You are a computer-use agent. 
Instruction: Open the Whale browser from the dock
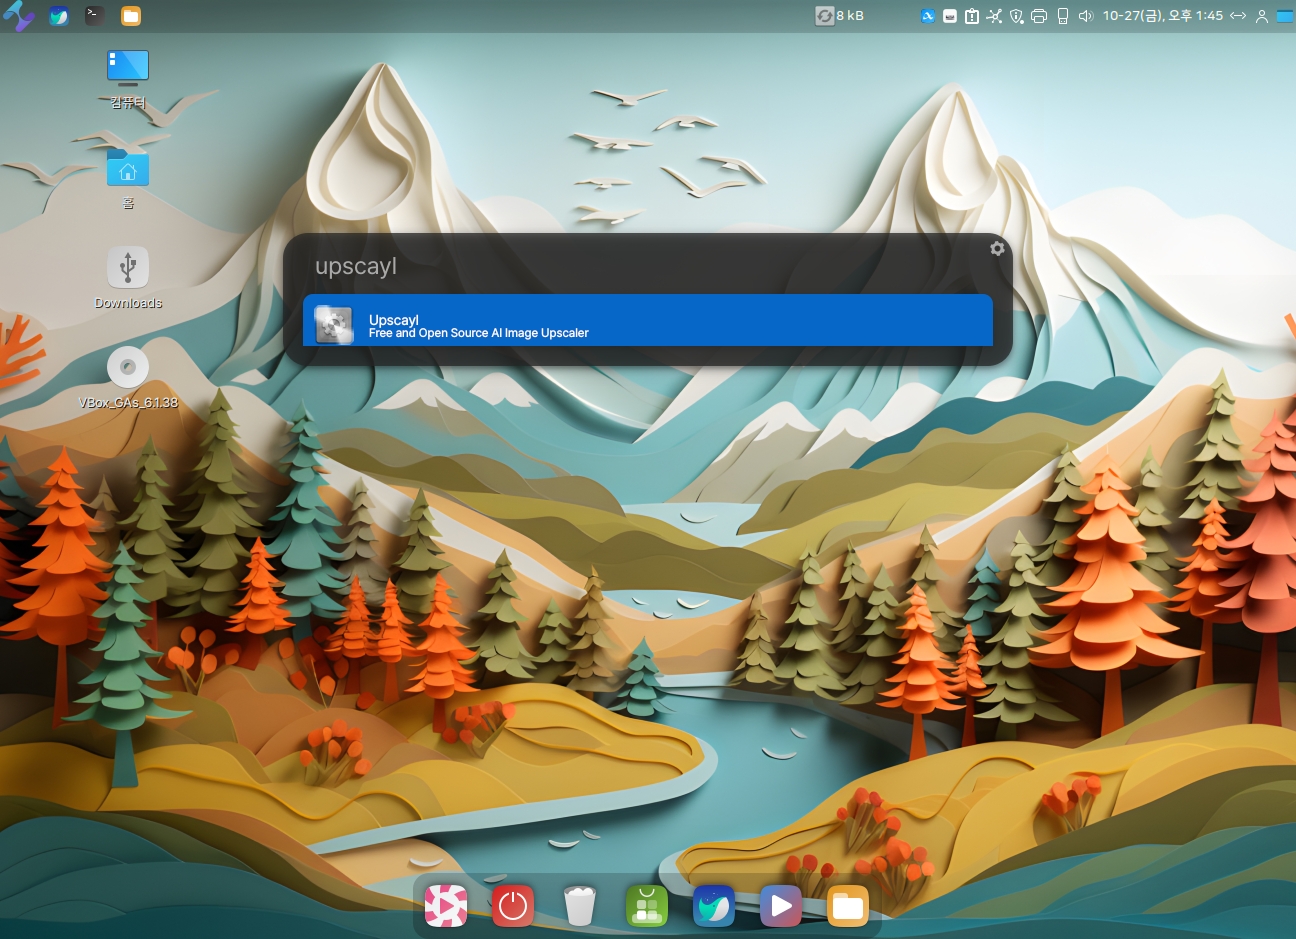pyautogui.click(x=713, y=906)
